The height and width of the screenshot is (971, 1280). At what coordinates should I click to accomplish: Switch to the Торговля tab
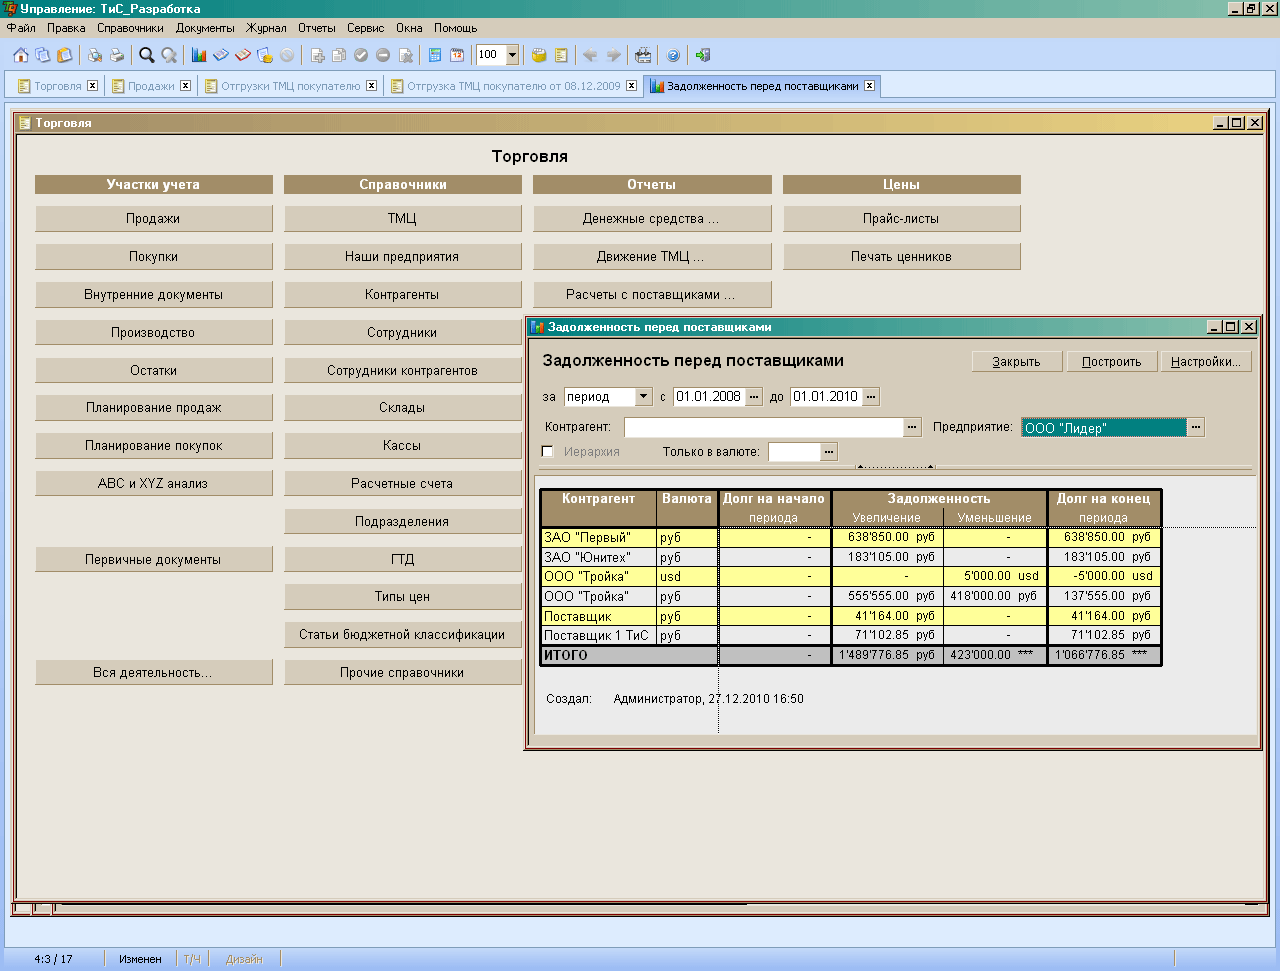pos(58,86)
